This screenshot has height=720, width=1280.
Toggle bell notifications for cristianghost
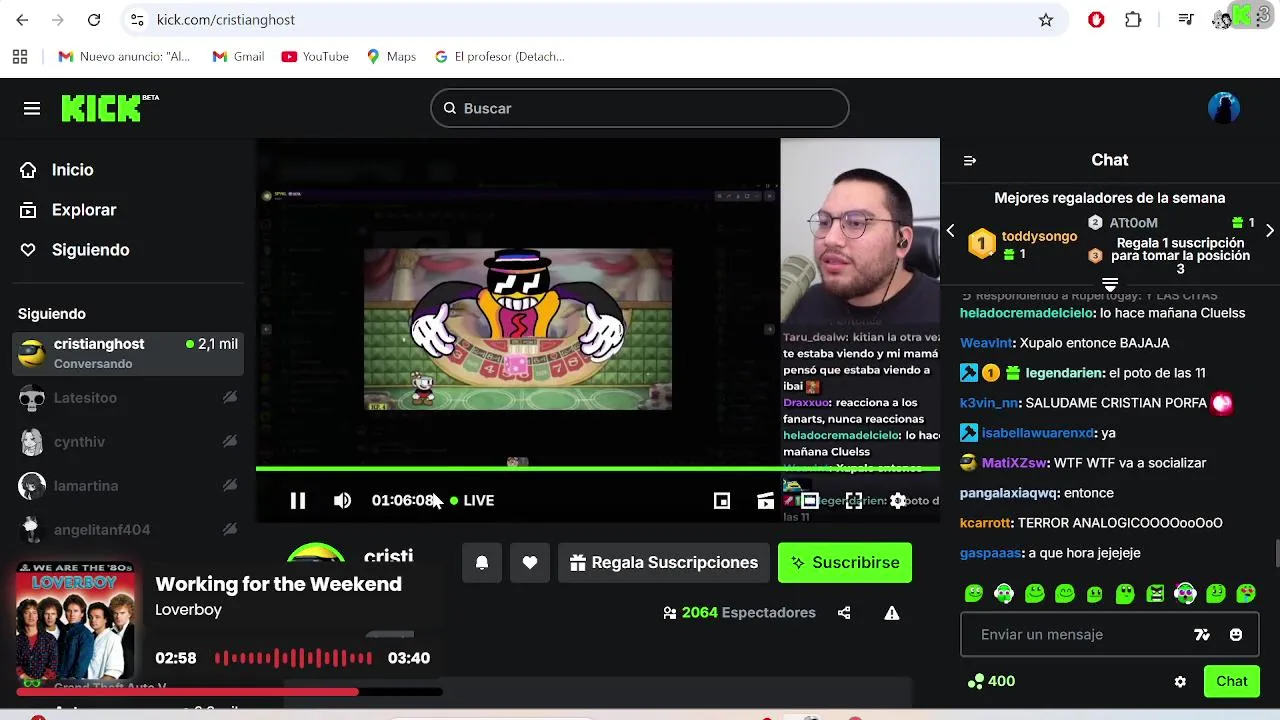coord(482,563)
